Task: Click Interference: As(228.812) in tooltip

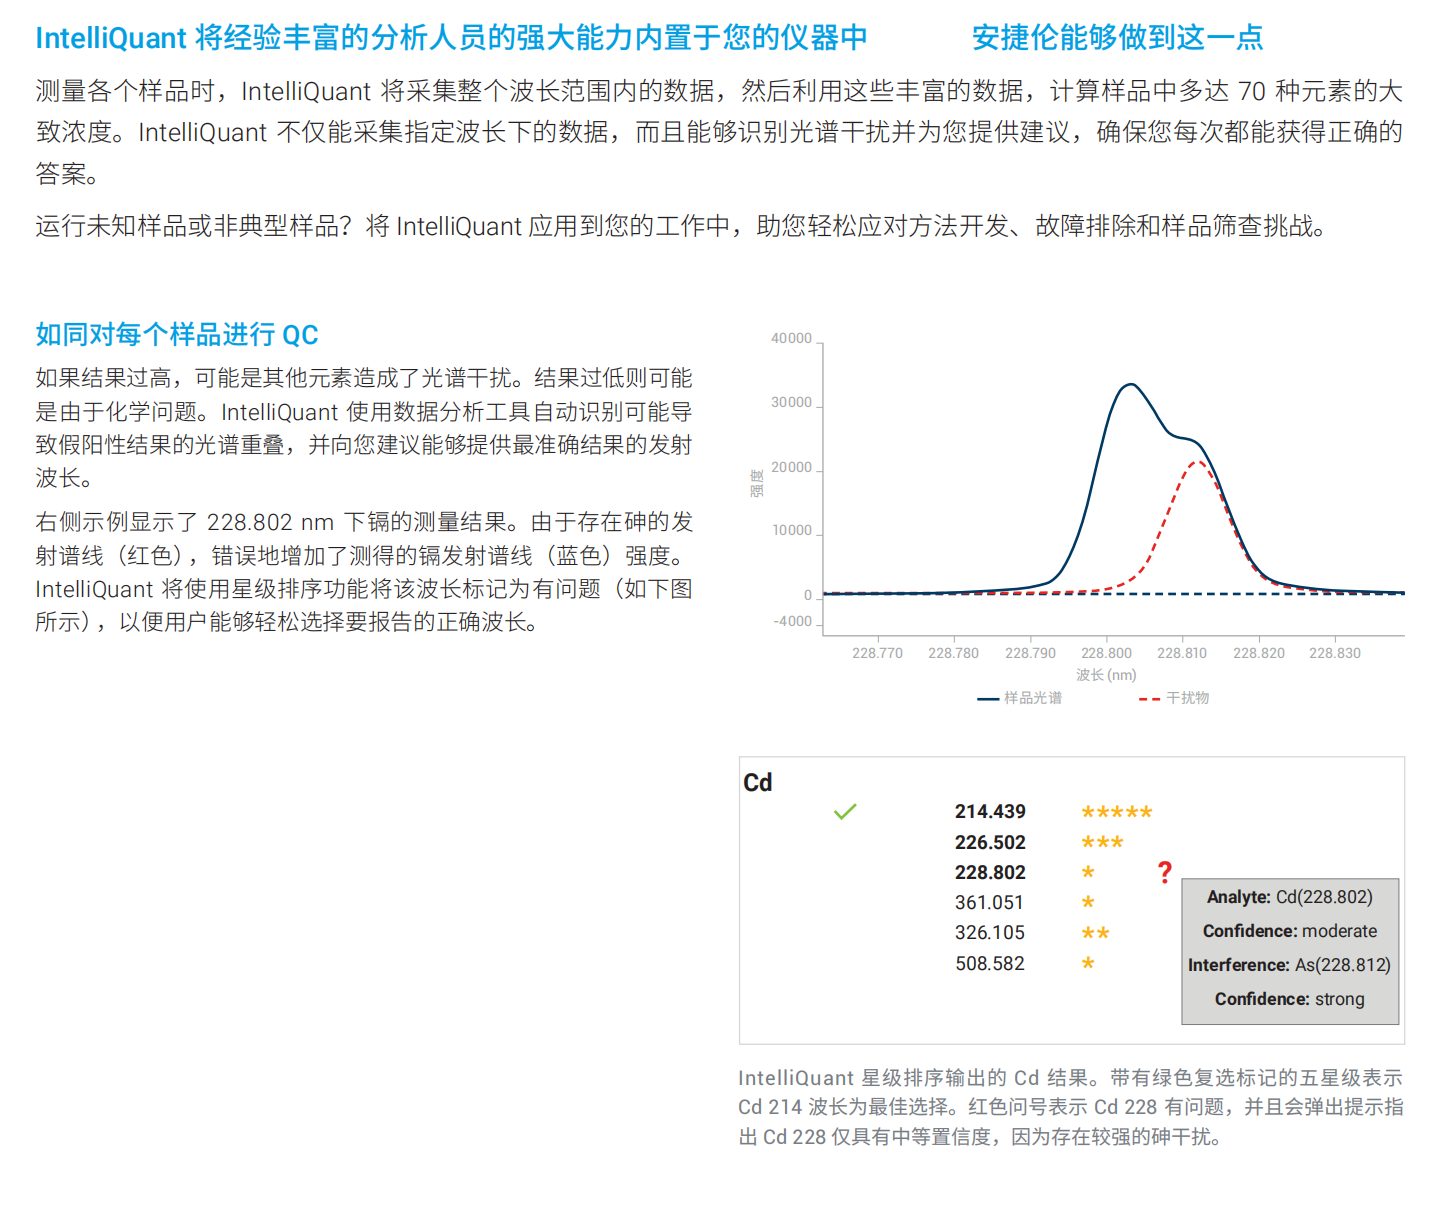Action: (x=1290, y=965)
